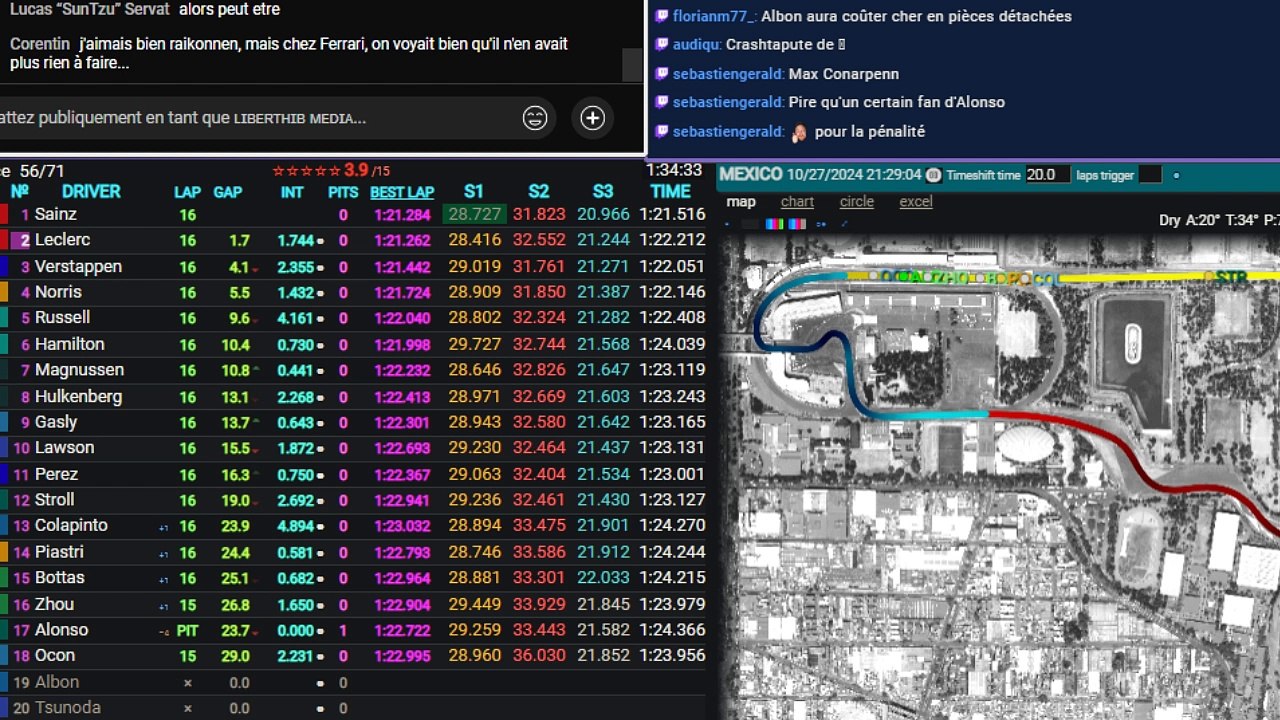Click the INT column header
1280x720 pixels.
292,192
